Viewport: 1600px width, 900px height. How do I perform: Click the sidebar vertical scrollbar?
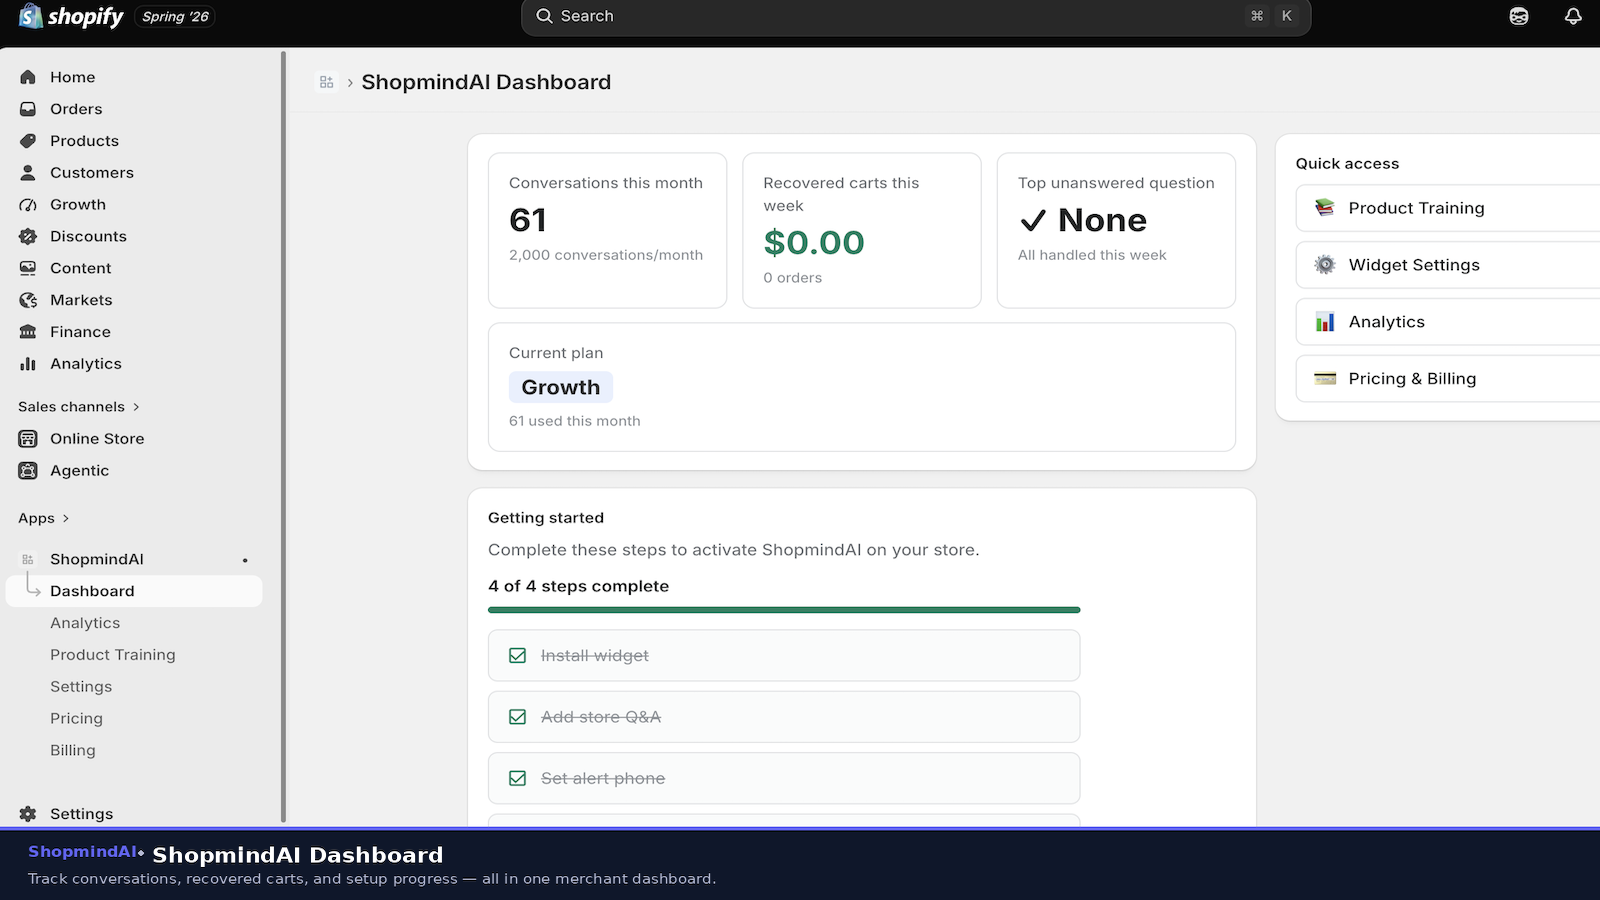click(x=284, y=436)
